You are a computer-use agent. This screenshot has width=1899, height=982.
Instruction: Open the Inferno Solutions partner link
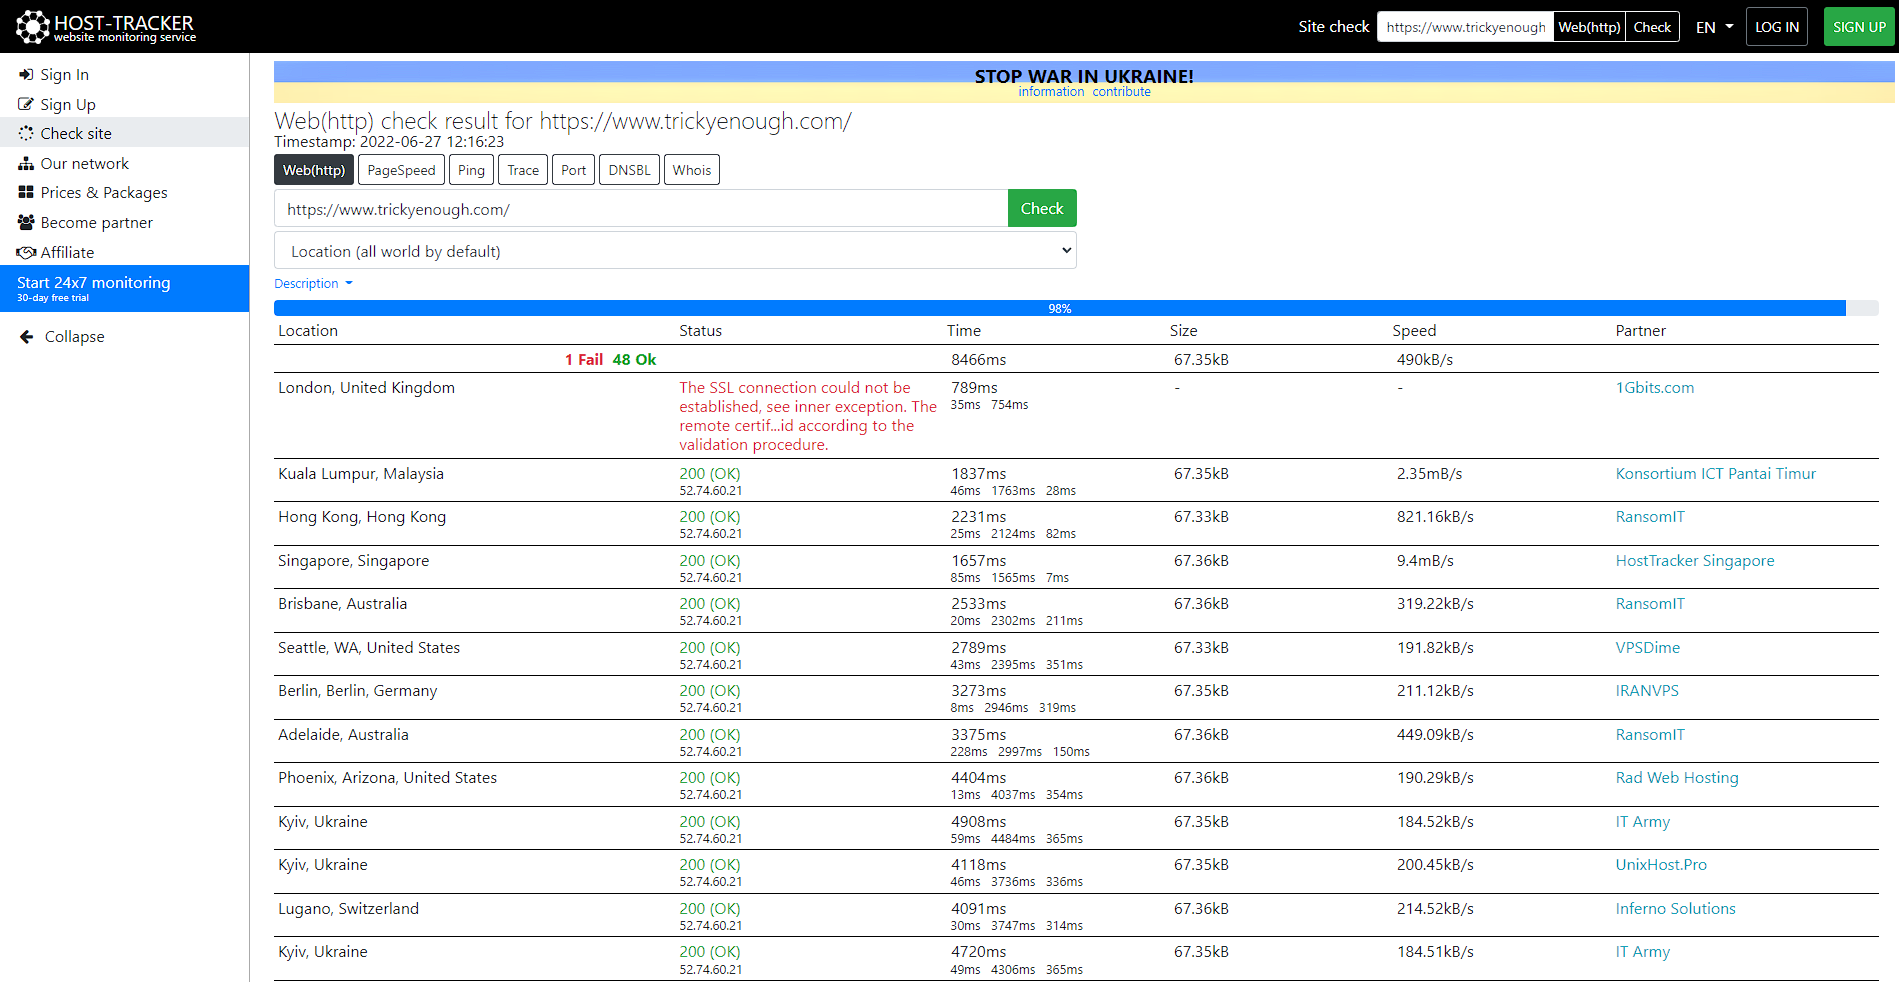coord(1676,909)
